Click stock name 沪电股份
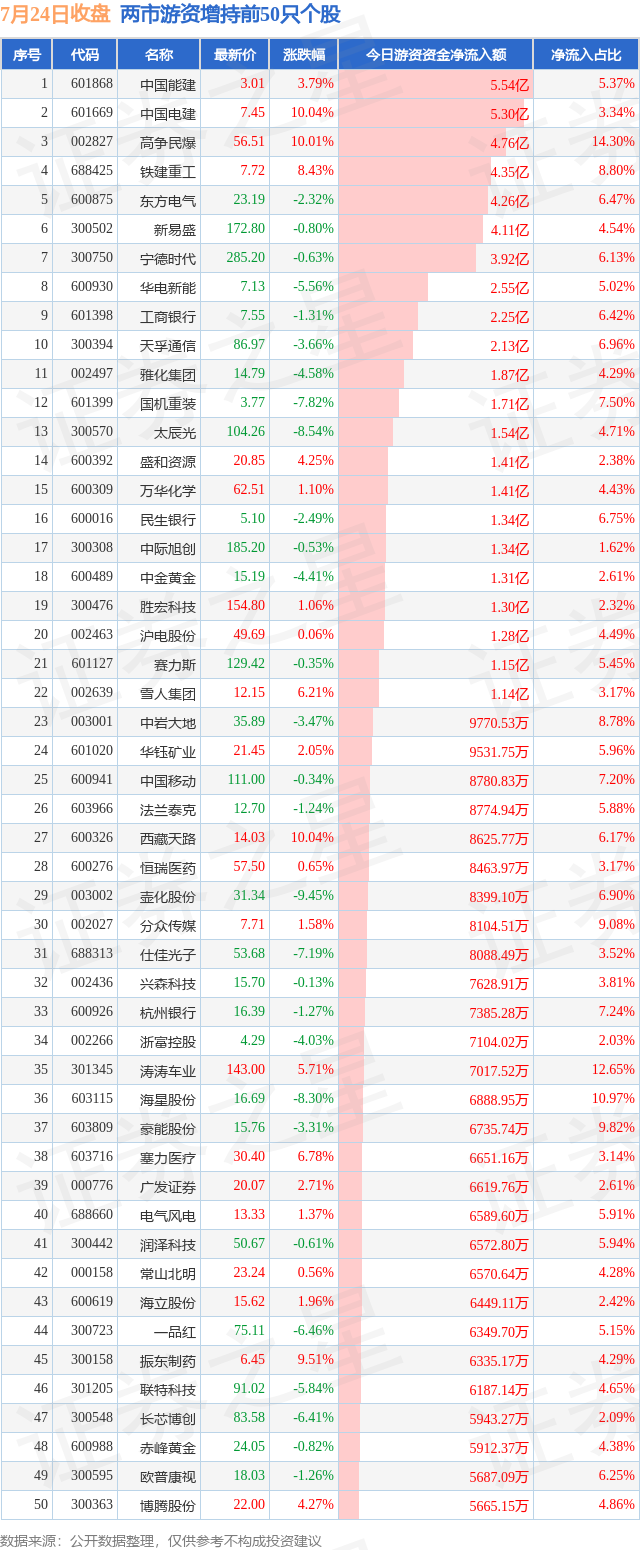The width and height of the screenshot is (640, 1550). [x=168, y=635]
